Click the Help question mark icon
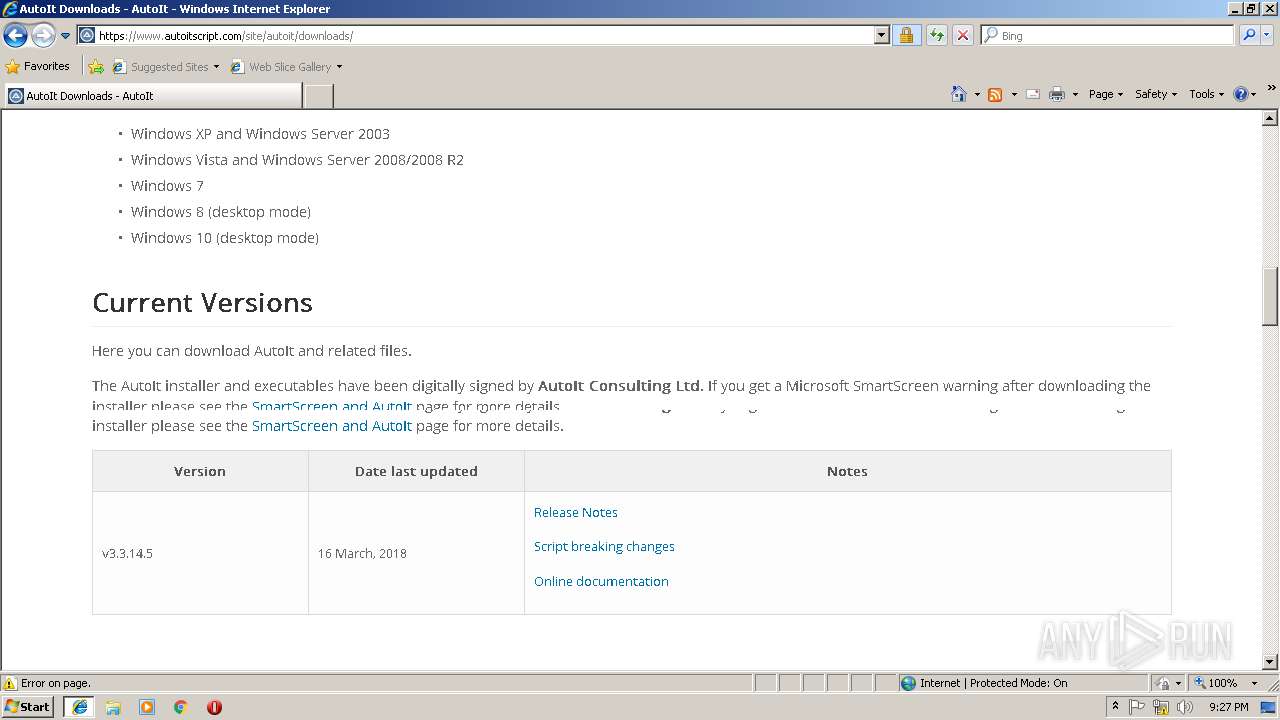The width and height of the screenshot is (1280, 720). click(1241, 94)
